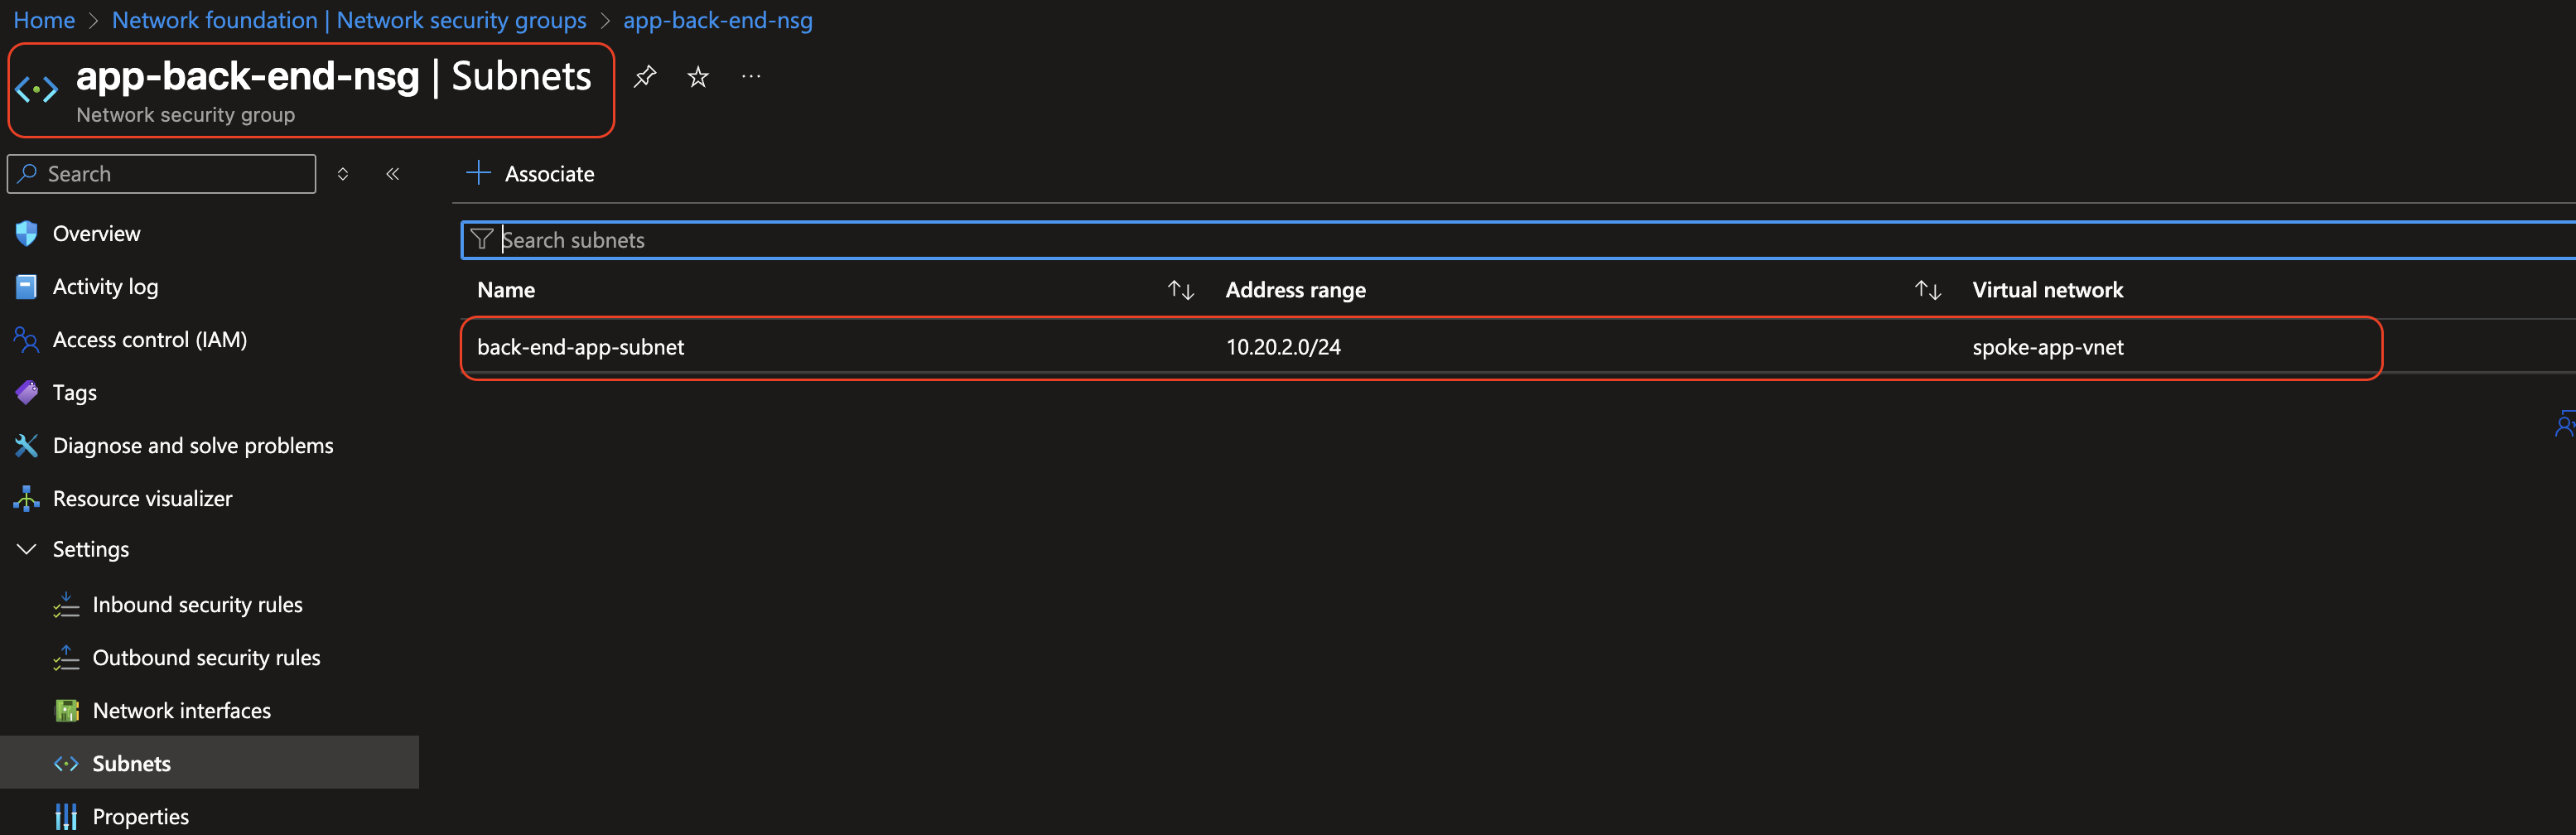2576x835 pixels.
Task: Click the Associate button
Action: (x=531, y=173)
